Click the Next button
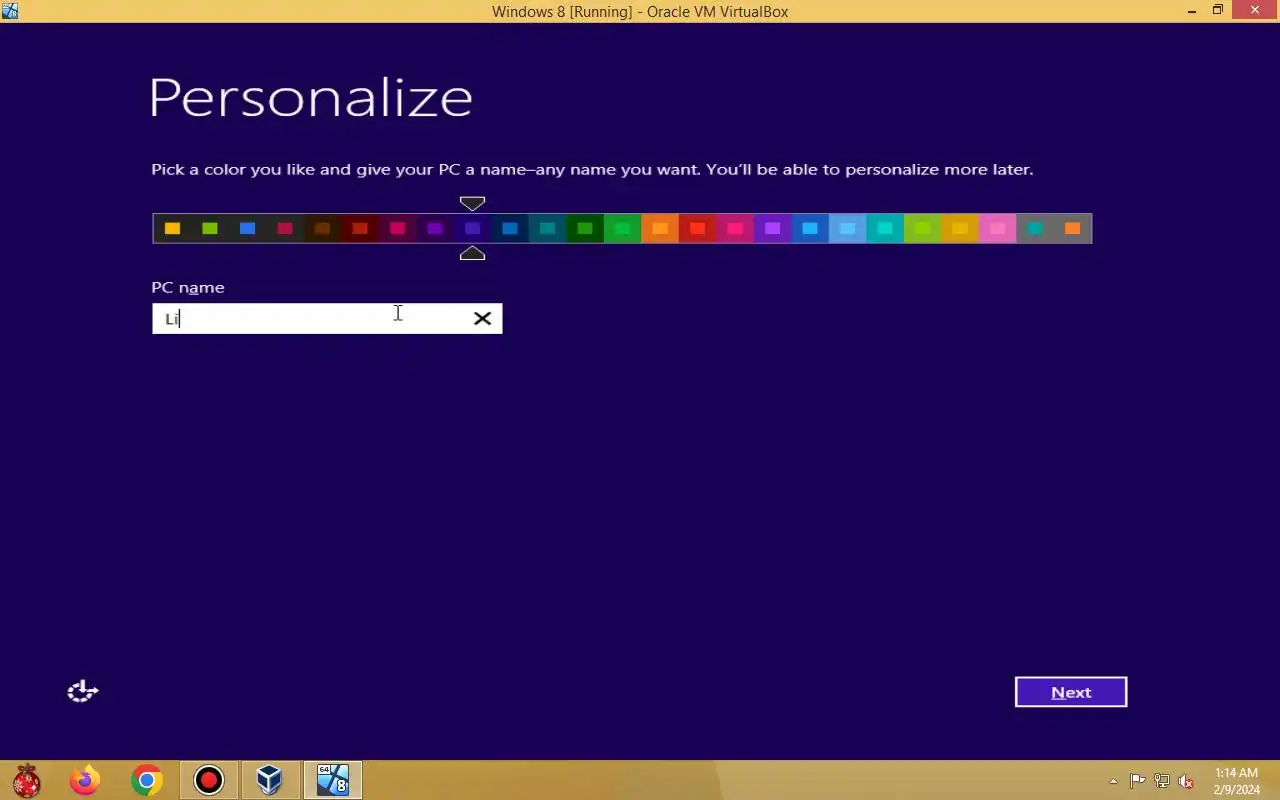 click(1071, 692)
